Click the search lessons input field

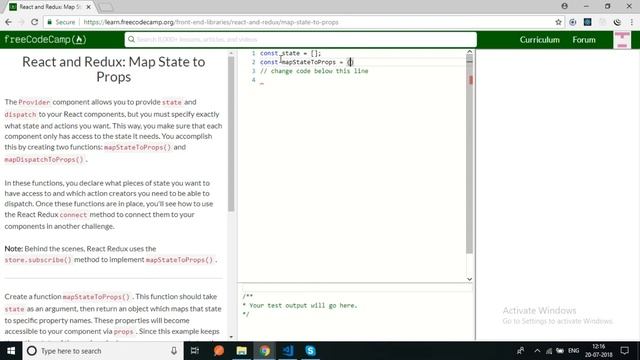tap(301, 40)
